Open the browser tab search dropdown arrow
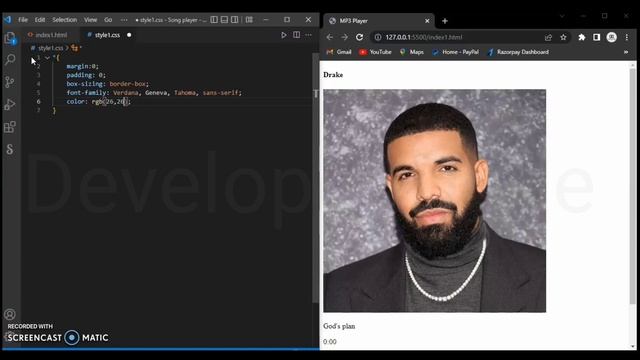Image resolution: width=640 pixels, height=360 pixels. 562,16
